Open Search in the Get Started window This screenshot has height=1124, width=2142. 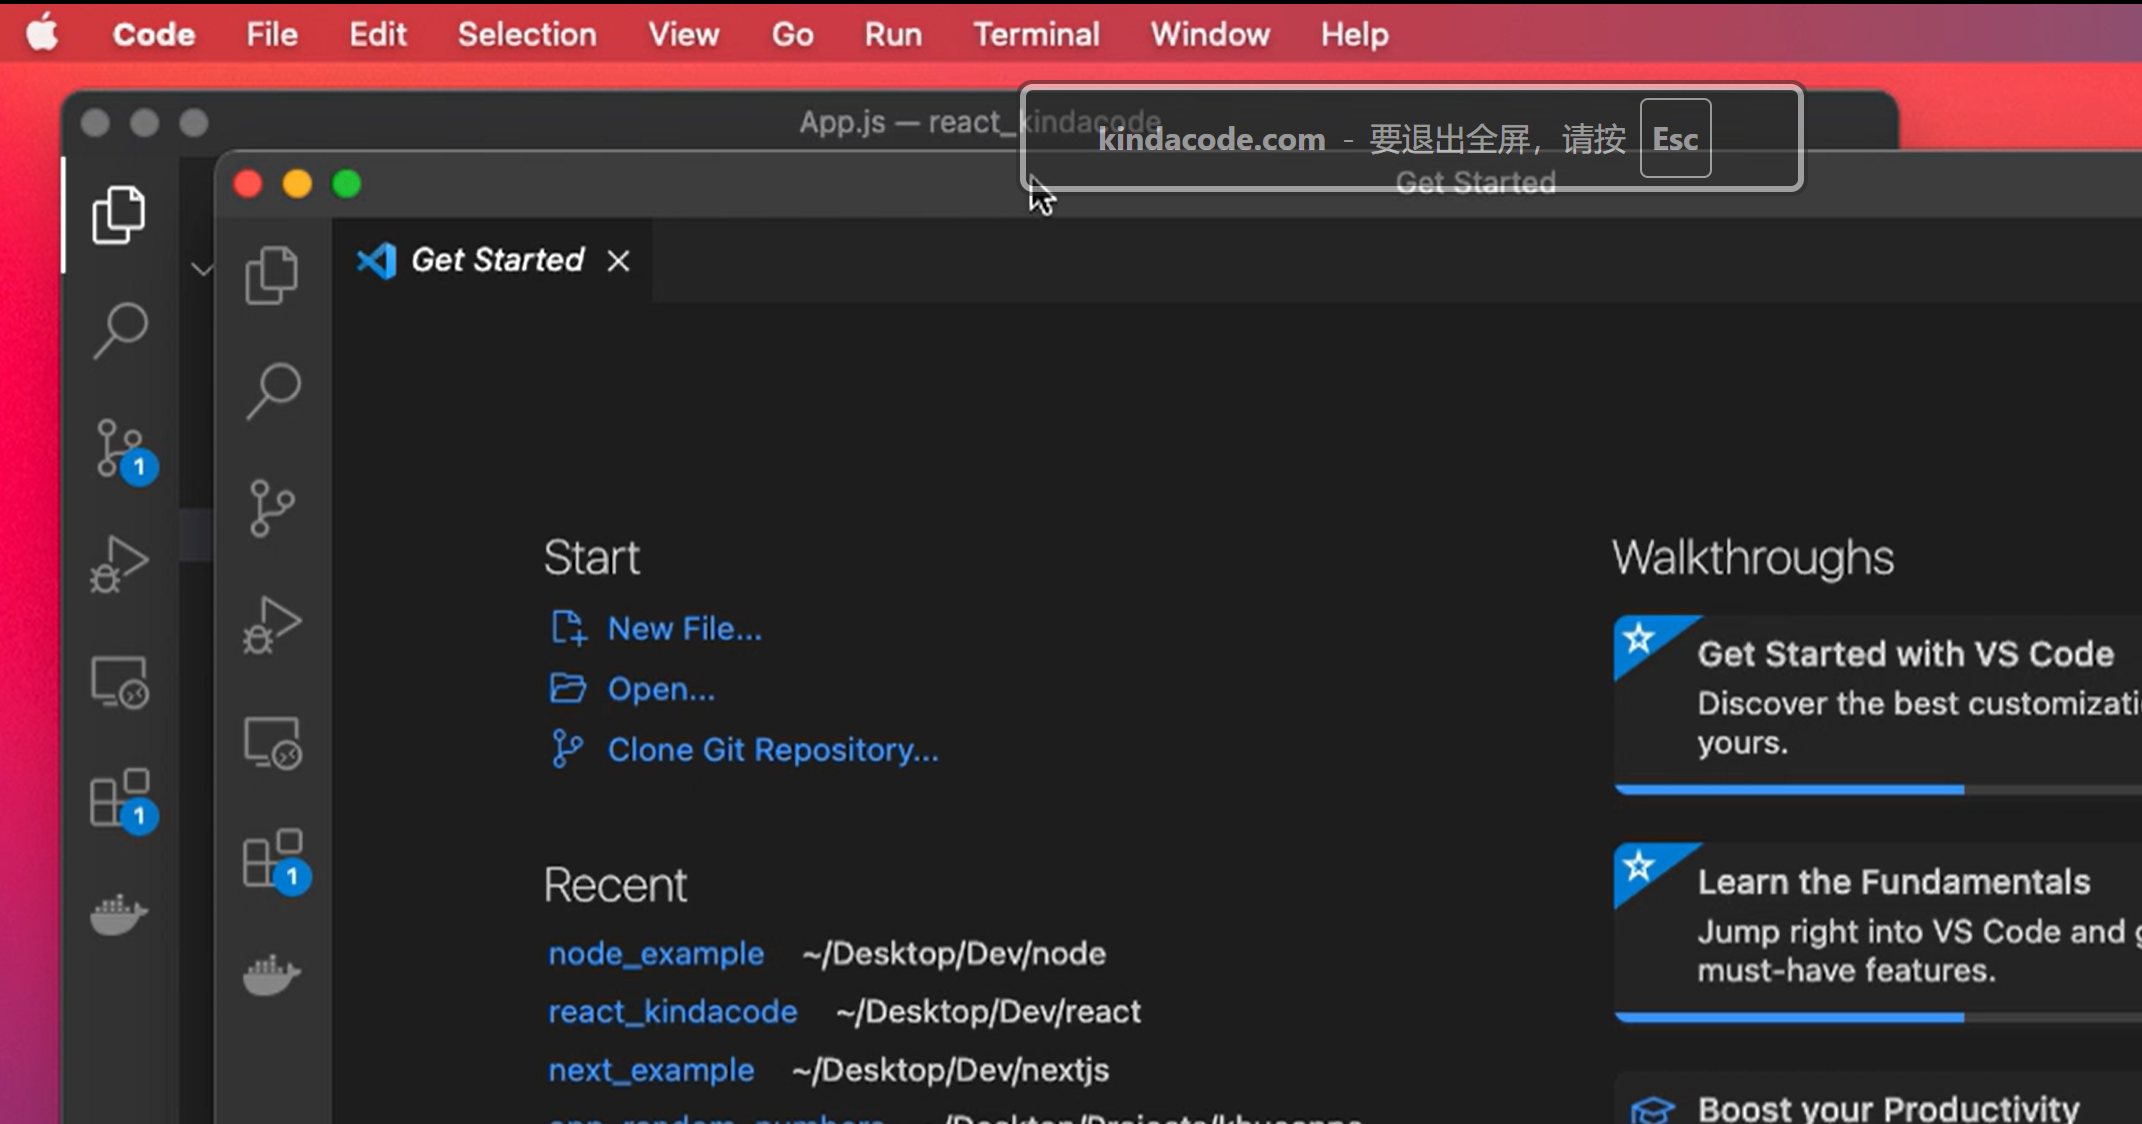coord(273,391)
